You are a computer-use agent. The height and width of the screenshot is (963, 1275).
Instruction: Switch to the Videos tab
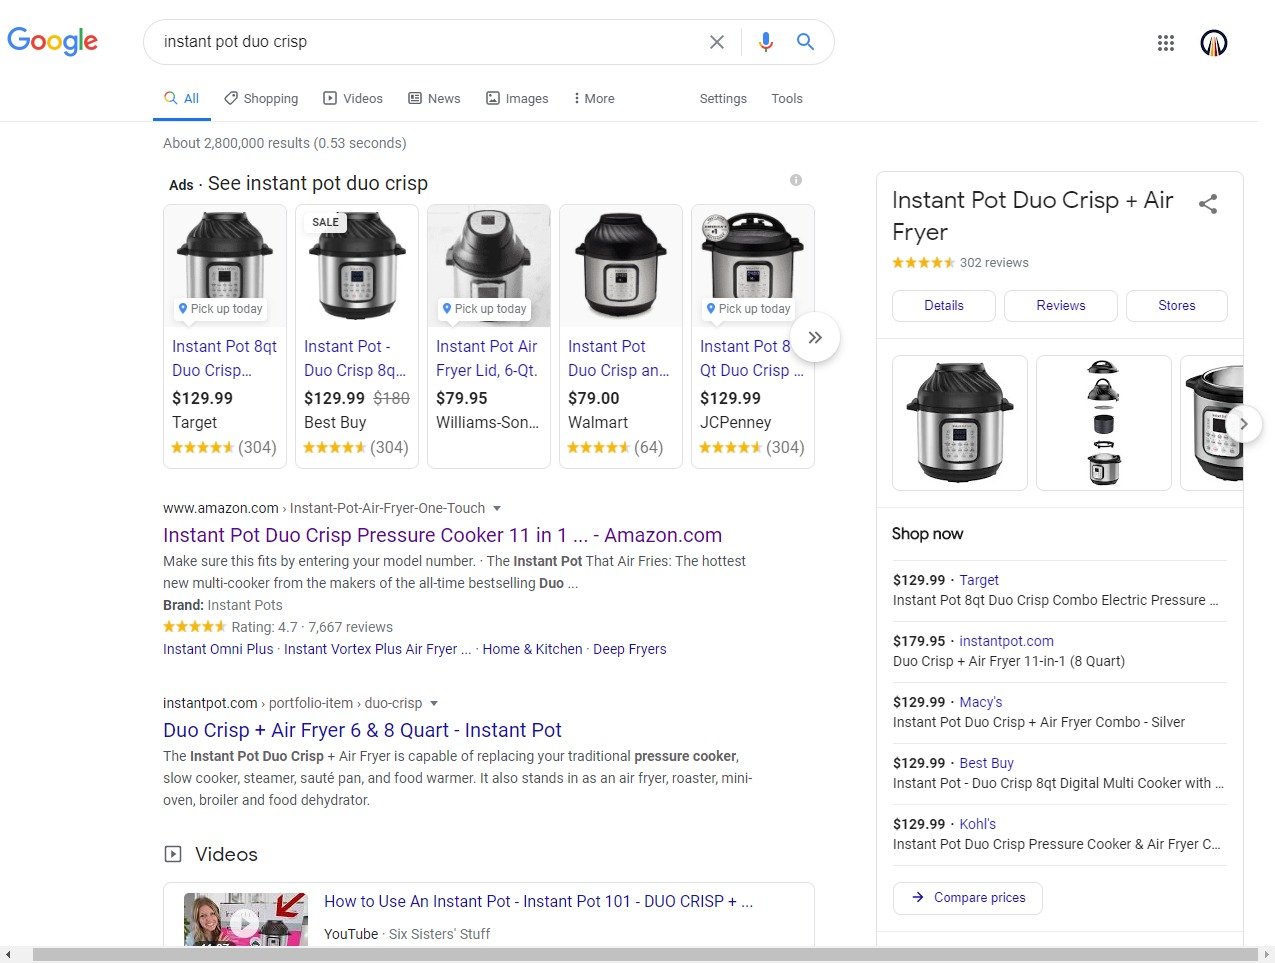coord(353,98)
